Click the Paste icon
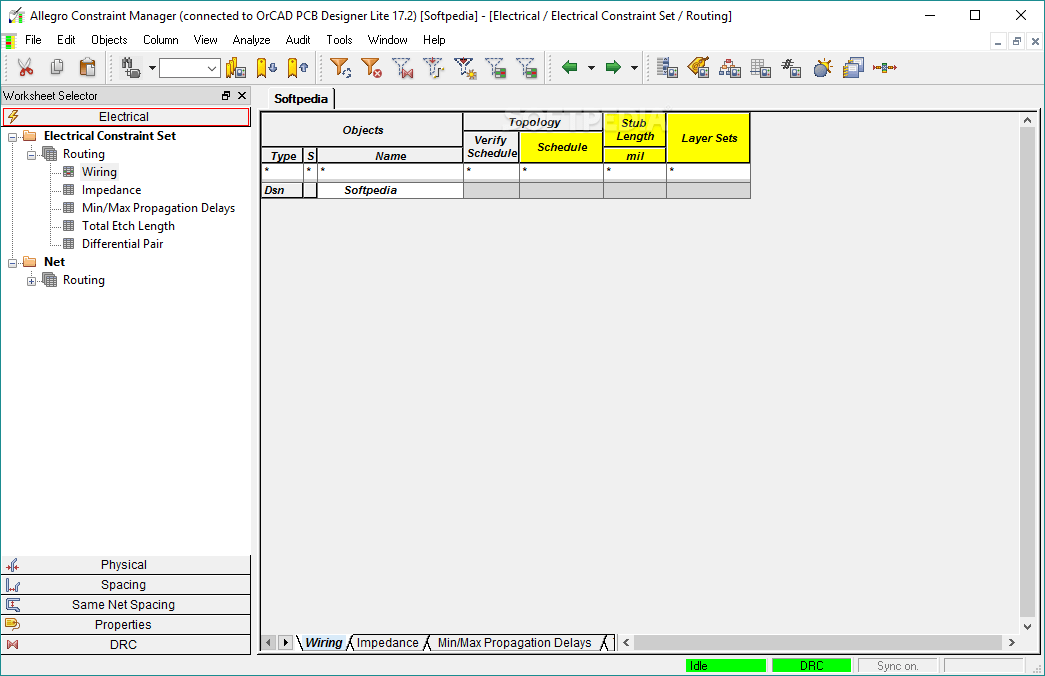Screen dimensions: 1045x676 (x=87, y=67)
